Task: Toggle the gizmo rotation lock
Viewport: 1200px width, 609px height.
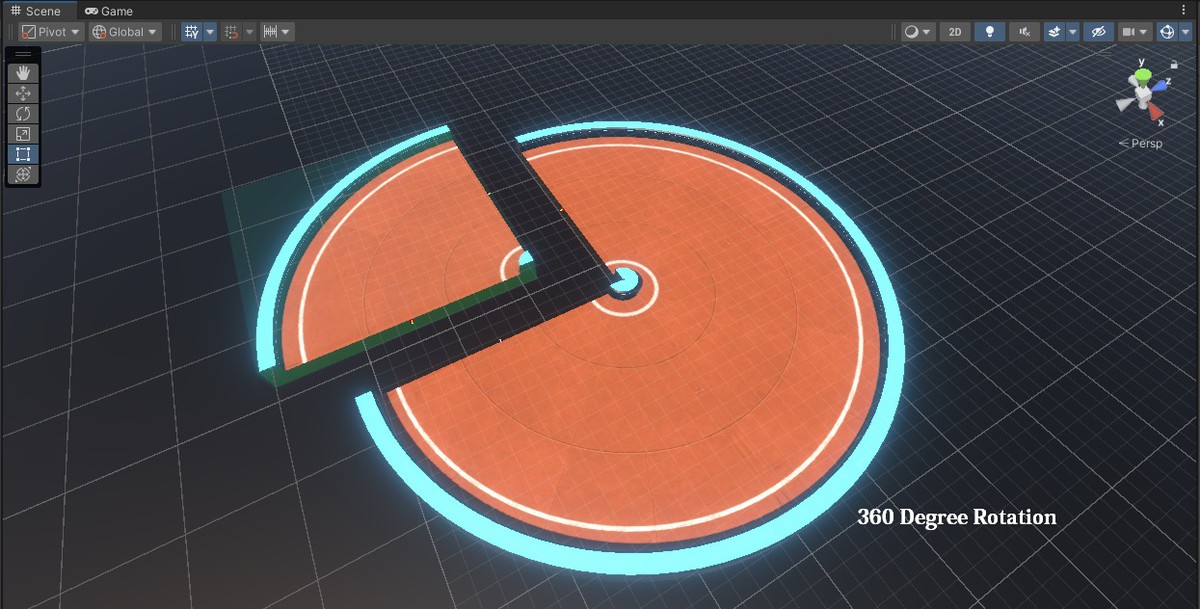Action: pyautogui.click(x=1174, y=63)
